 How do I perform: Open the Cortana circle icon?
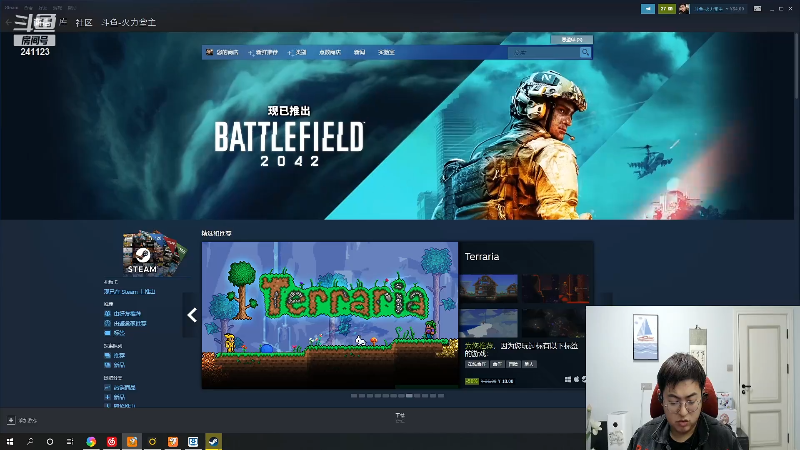click(49, 441)
